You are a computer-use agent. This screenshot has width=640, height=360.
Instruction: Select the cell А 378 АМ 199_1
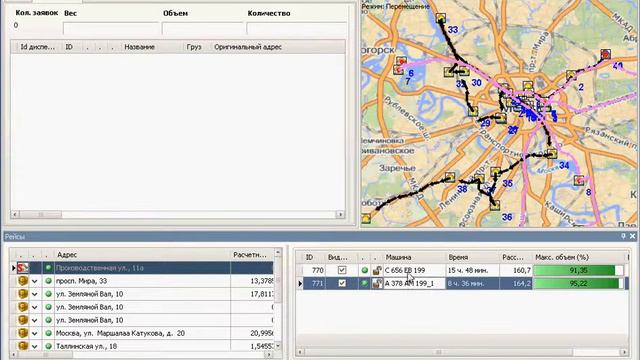tap(414, 283)
